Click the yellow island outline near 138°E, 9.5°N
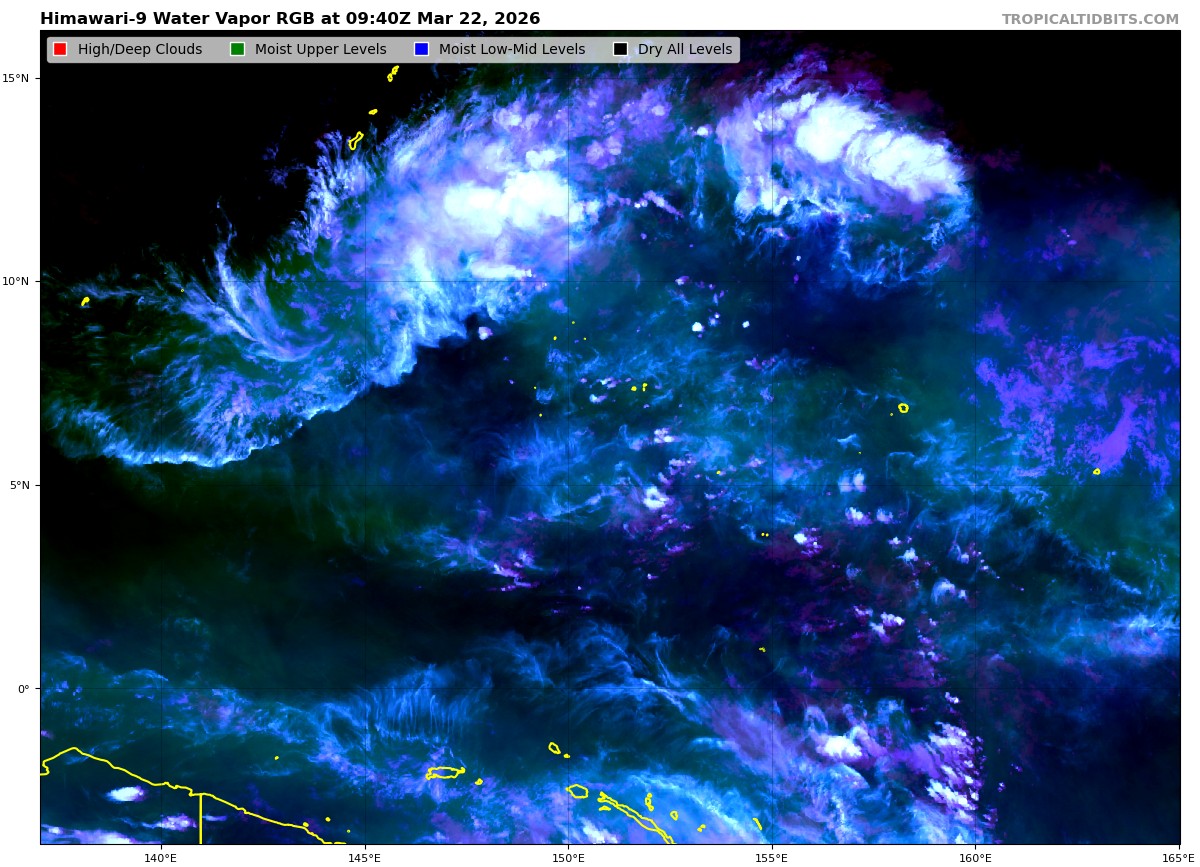Viewport: 1200px width, 867px height. click(x=85, y=300)
